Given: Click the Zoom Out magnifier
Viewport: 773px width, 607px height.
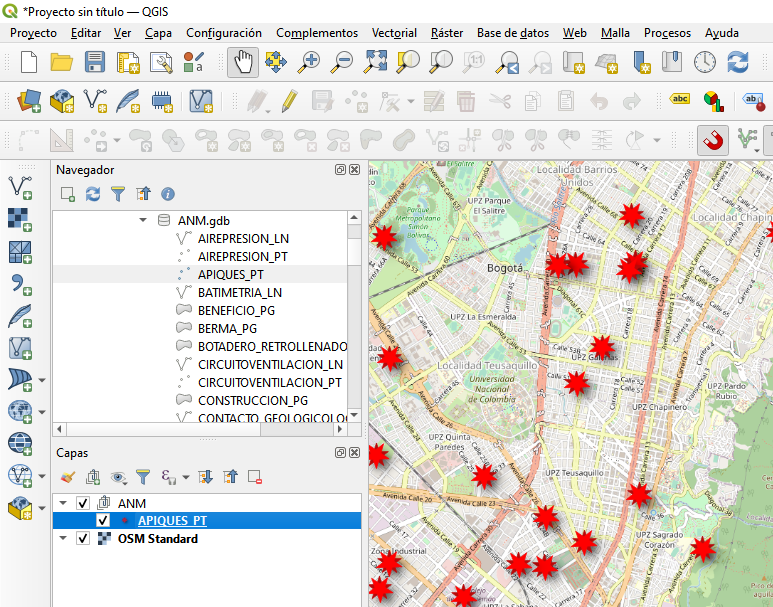Looking at the screenshot, I should click(342, 63).
